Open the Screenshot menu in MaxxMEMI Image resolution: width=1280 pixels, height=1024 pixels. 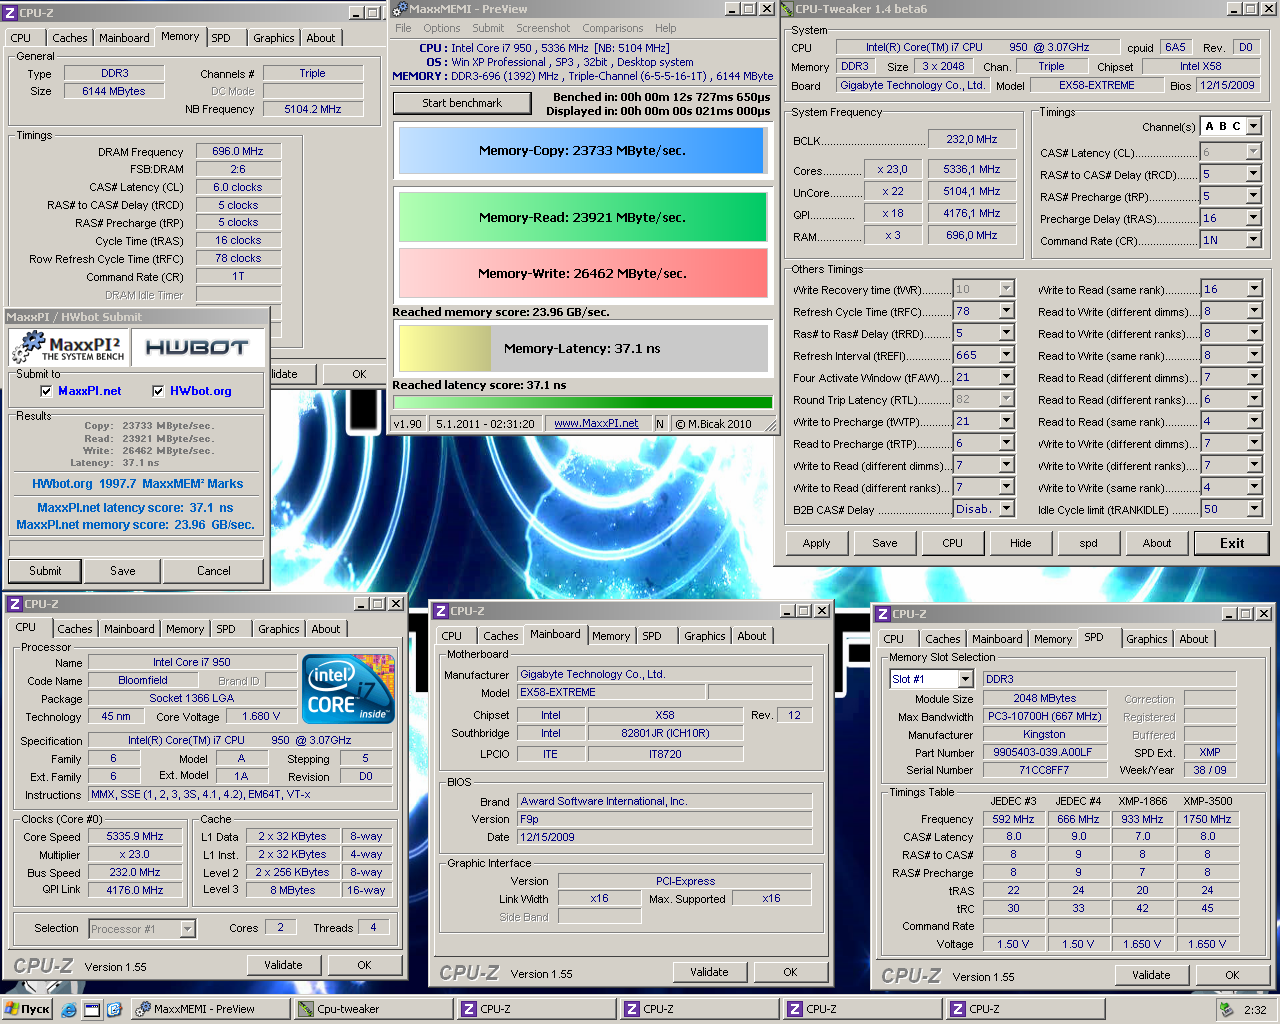click(x=543, y=28)
